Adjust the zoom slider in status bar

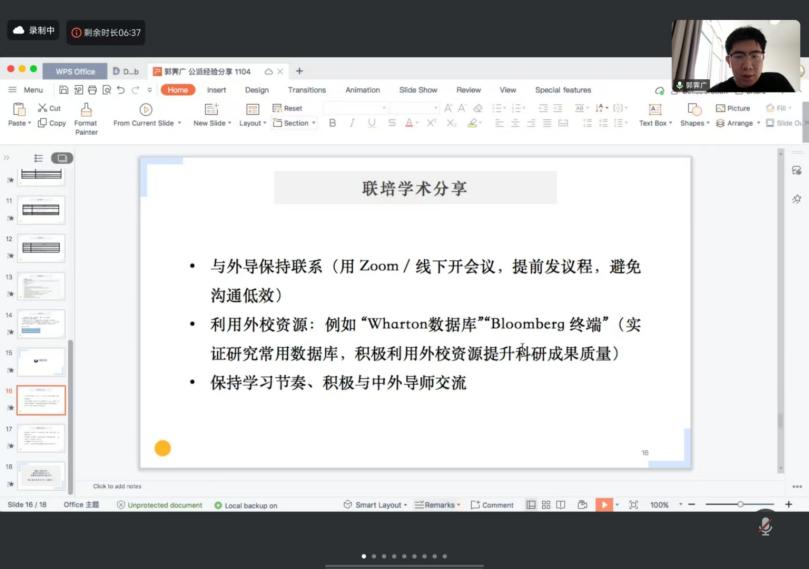coord(740,505)
